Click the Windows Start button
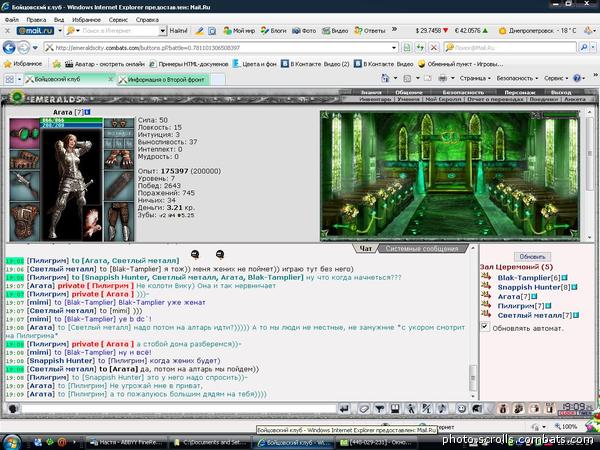Image resolution: width=600 pixels, height=450 pixels. click(x=11, y=443)
